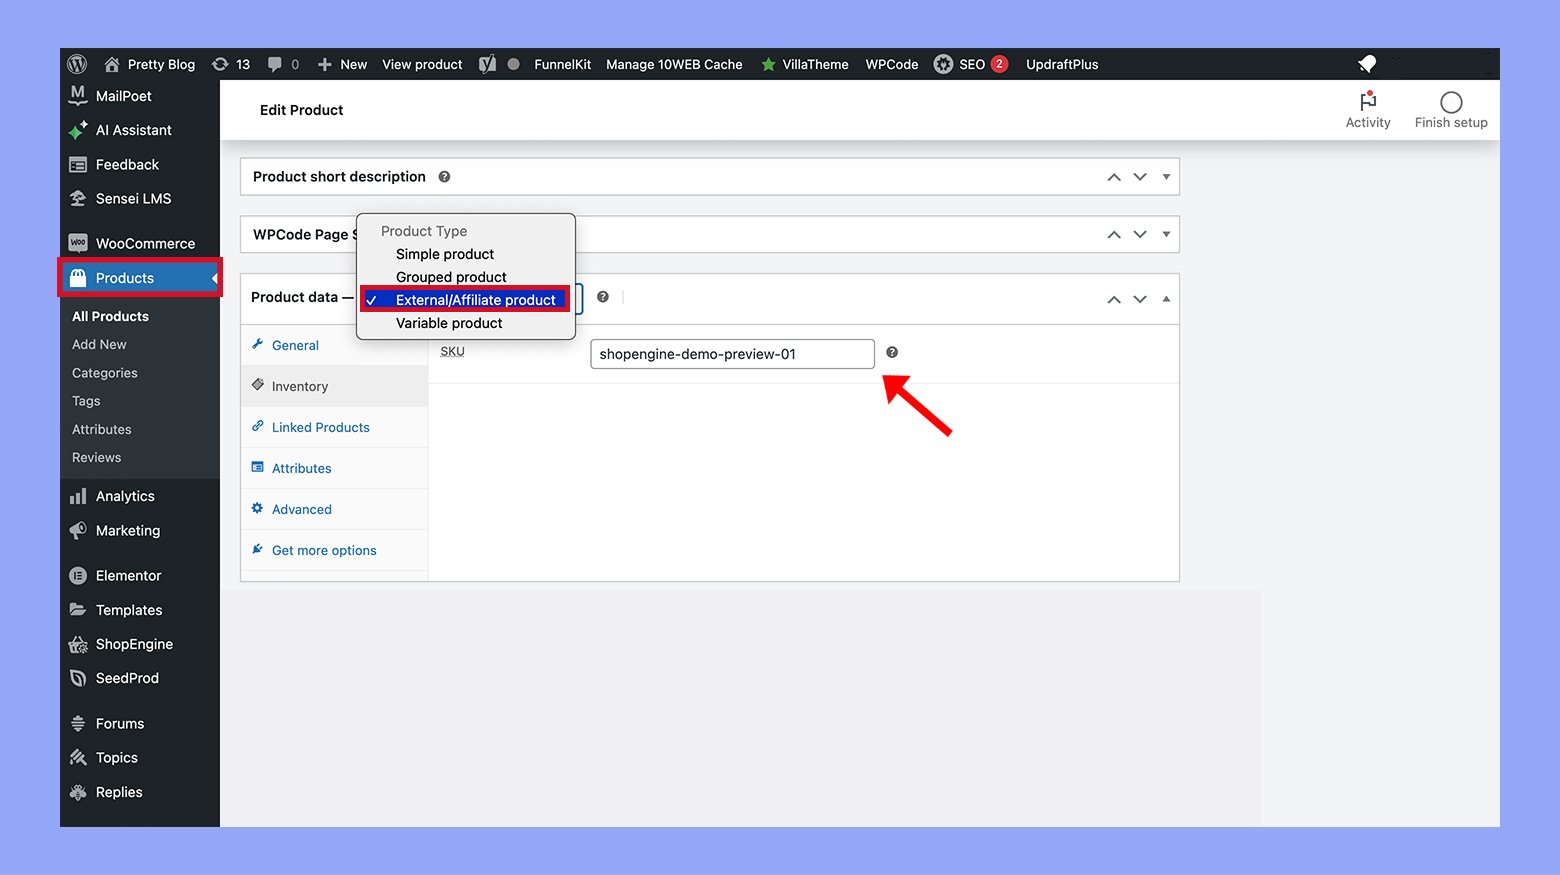The width and height of the screenshot is (1560, 875).
Task: Click the question mark help icon beside SKU
Action: click(x=891, y=352)
